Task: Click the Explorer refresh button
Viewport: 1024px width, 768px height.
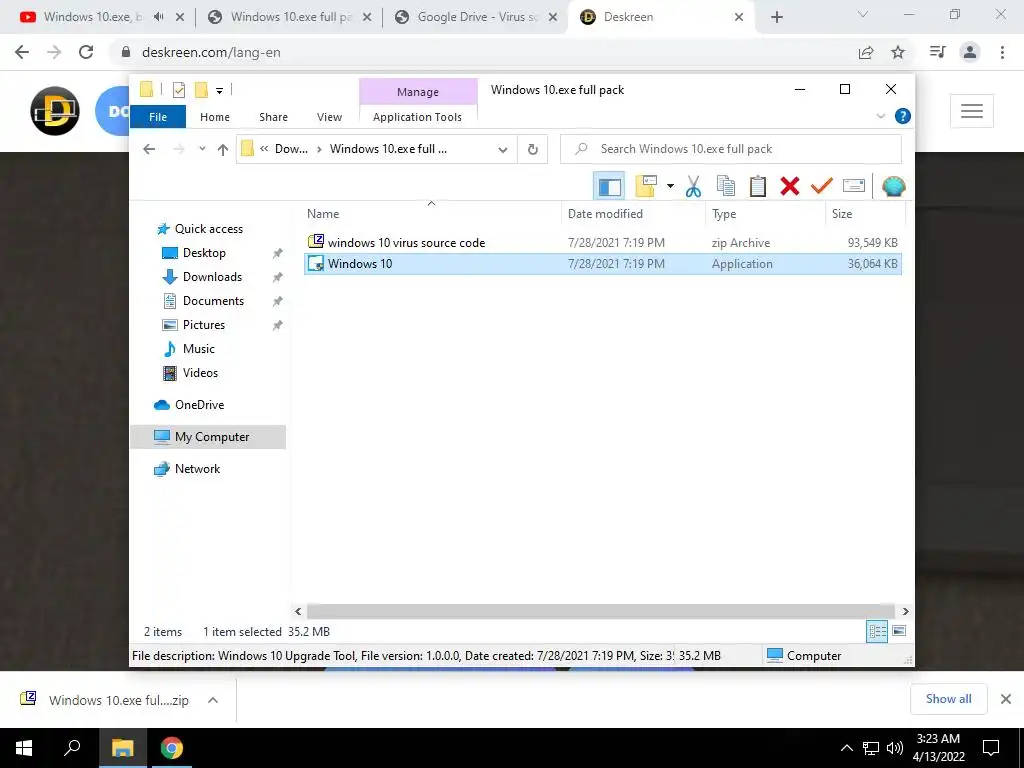Action: click(532, 150)
